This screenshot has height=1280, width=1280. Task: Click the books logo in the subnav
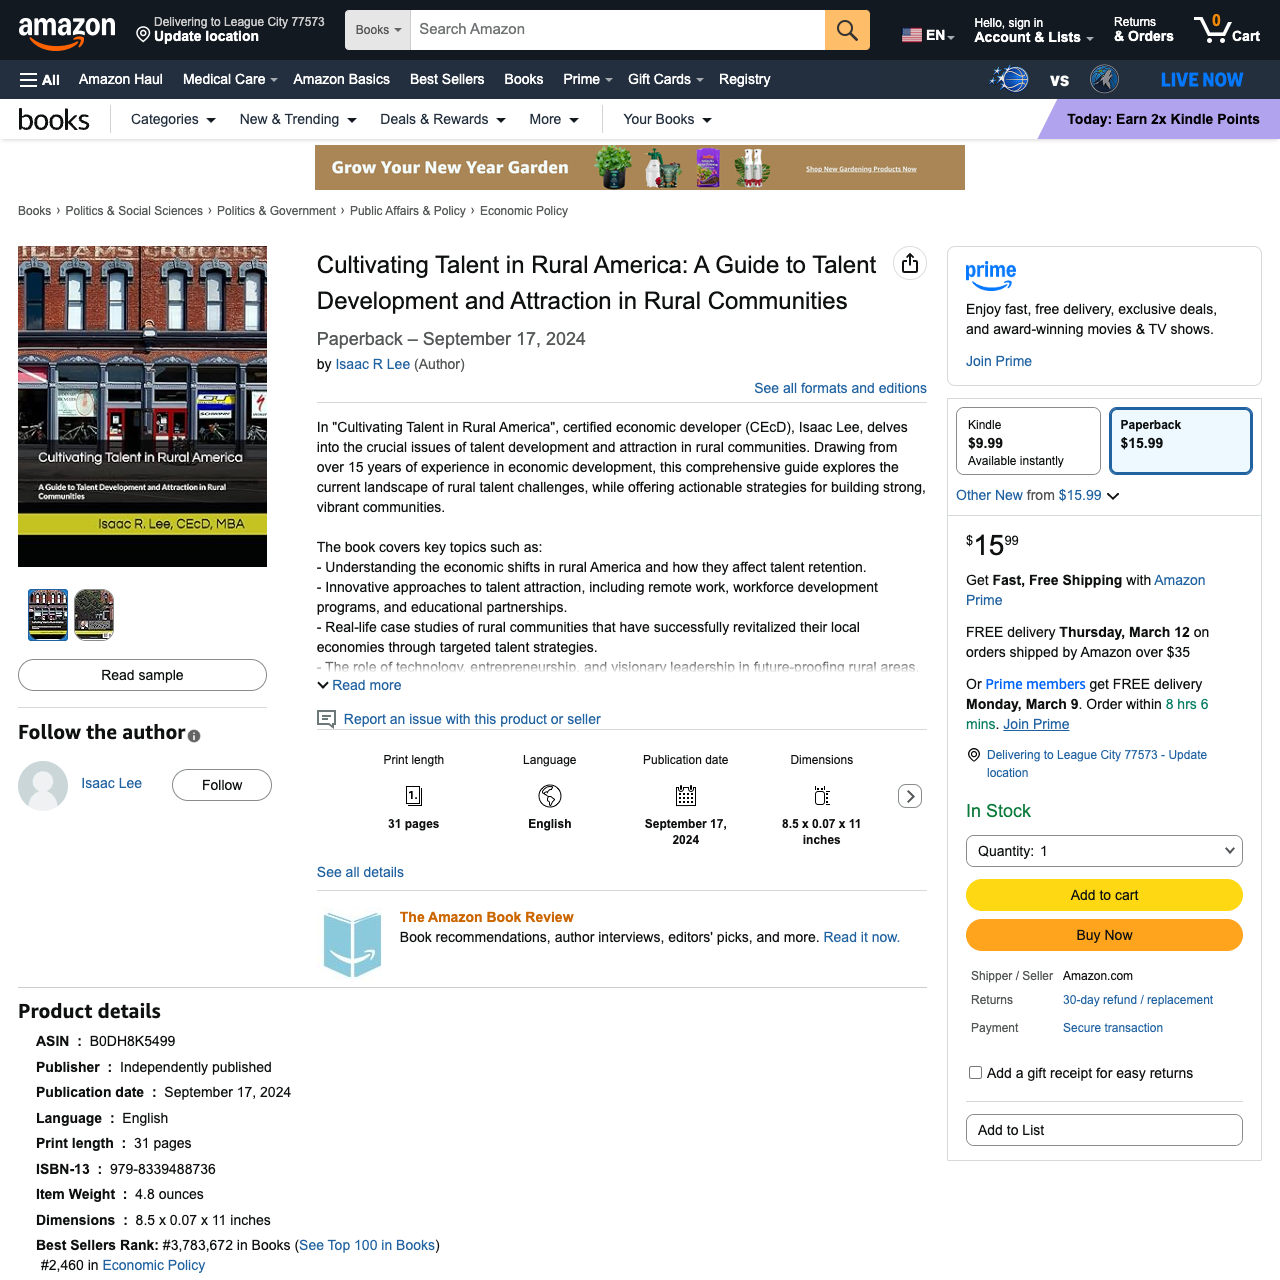[x=54, y=119]
